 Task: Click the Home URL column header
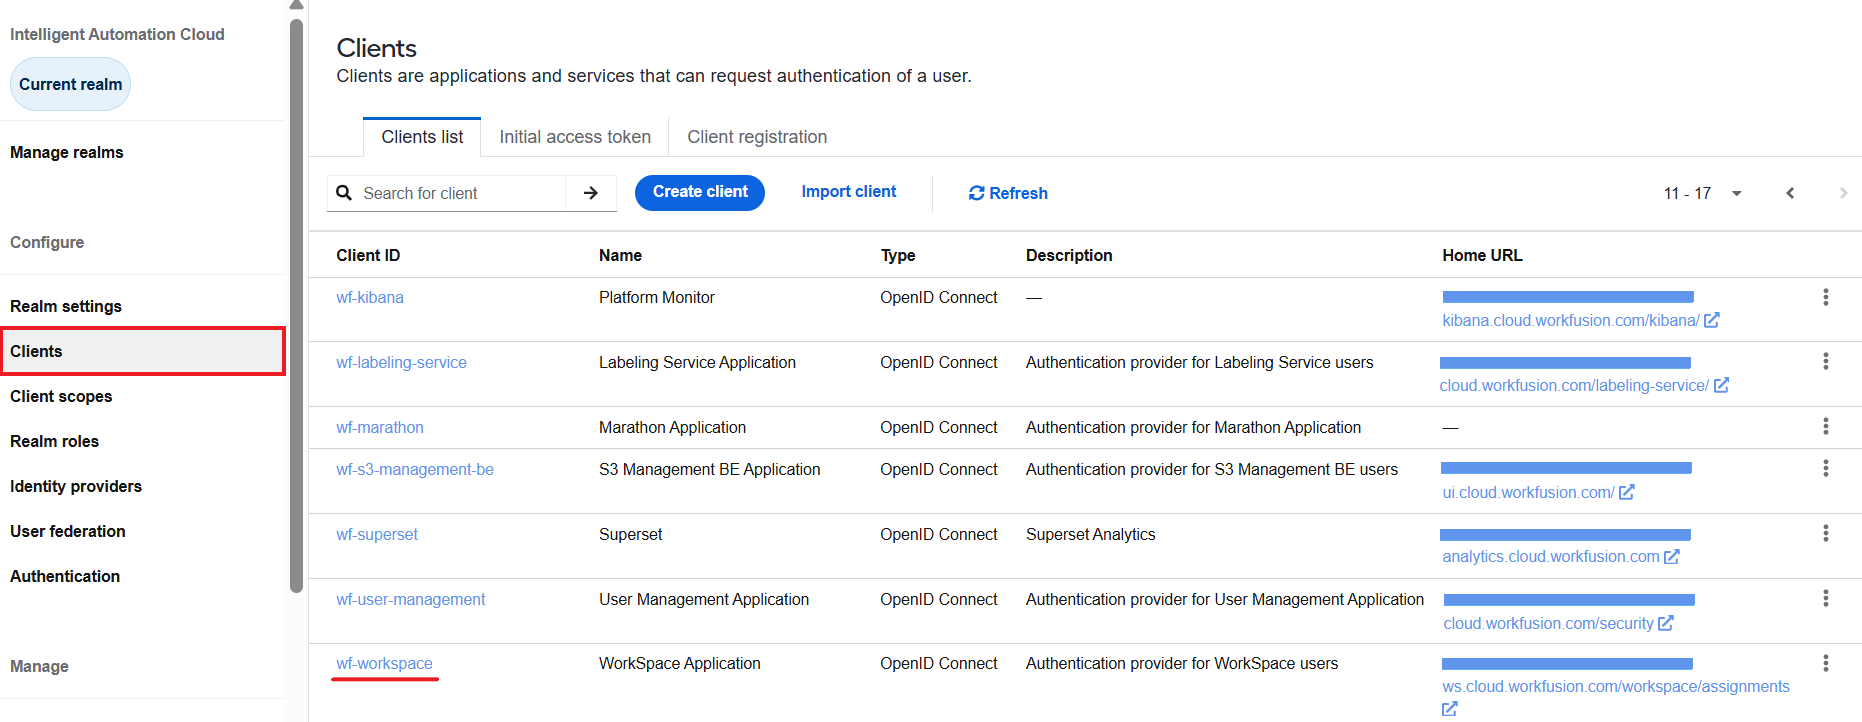1482,255
